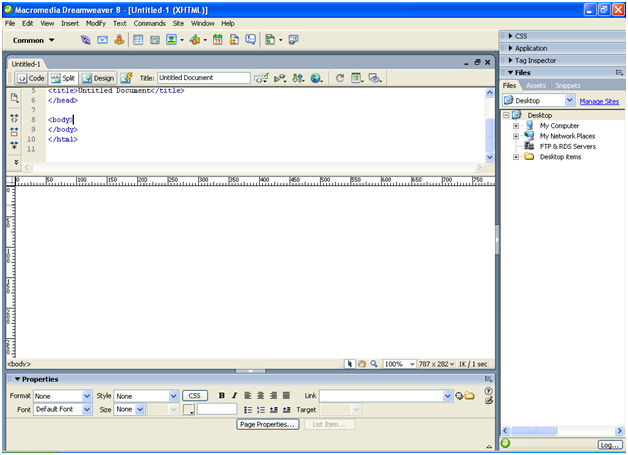Toggle Justify alignment
This screenshot has height=455, width=628.
point(286,396)
